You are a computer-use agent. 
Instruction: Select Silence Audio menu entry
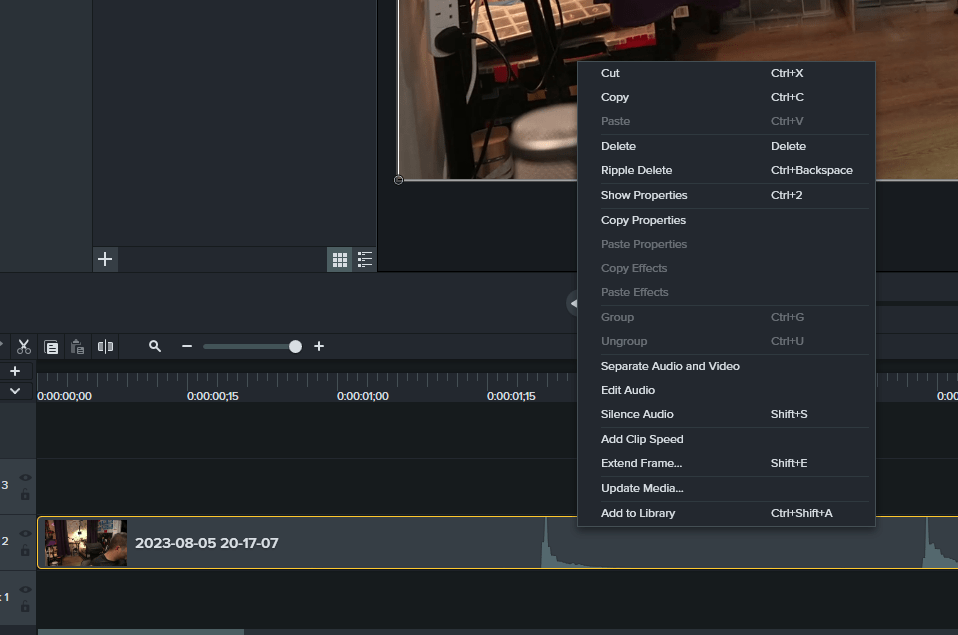[x=726, y=414]
